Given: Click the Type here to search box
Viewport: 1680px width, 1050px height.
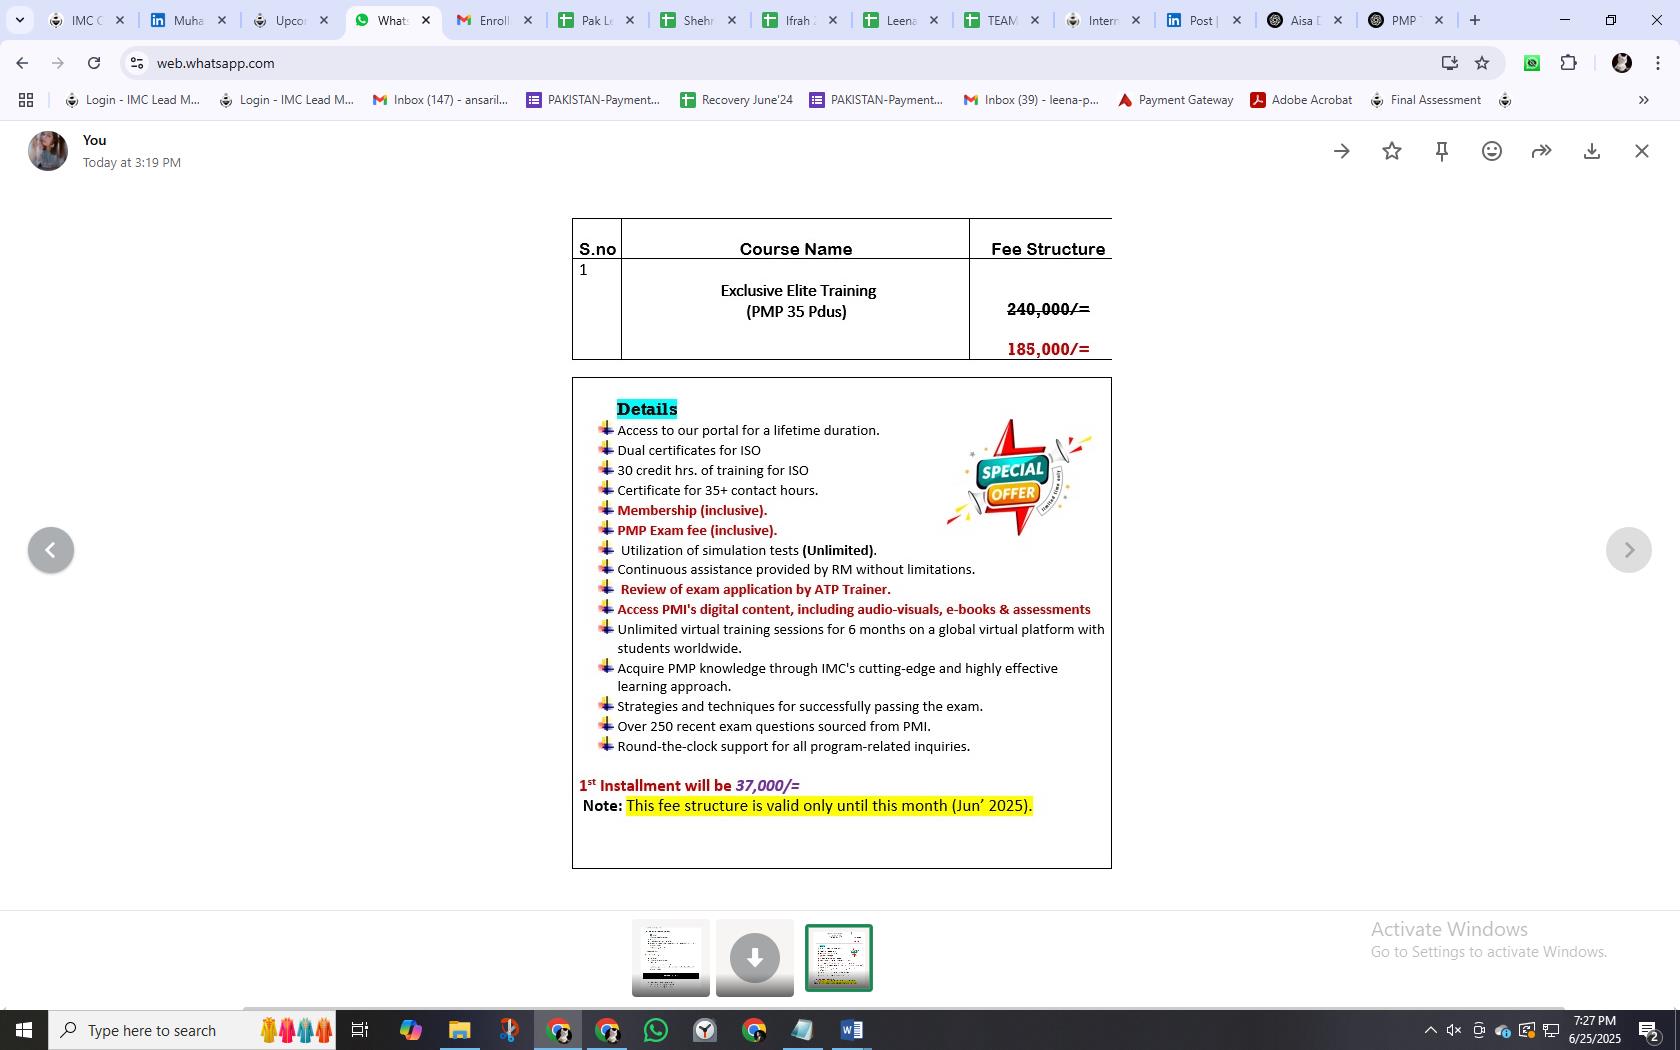Looking at the screenshot, I should 192,1030.
